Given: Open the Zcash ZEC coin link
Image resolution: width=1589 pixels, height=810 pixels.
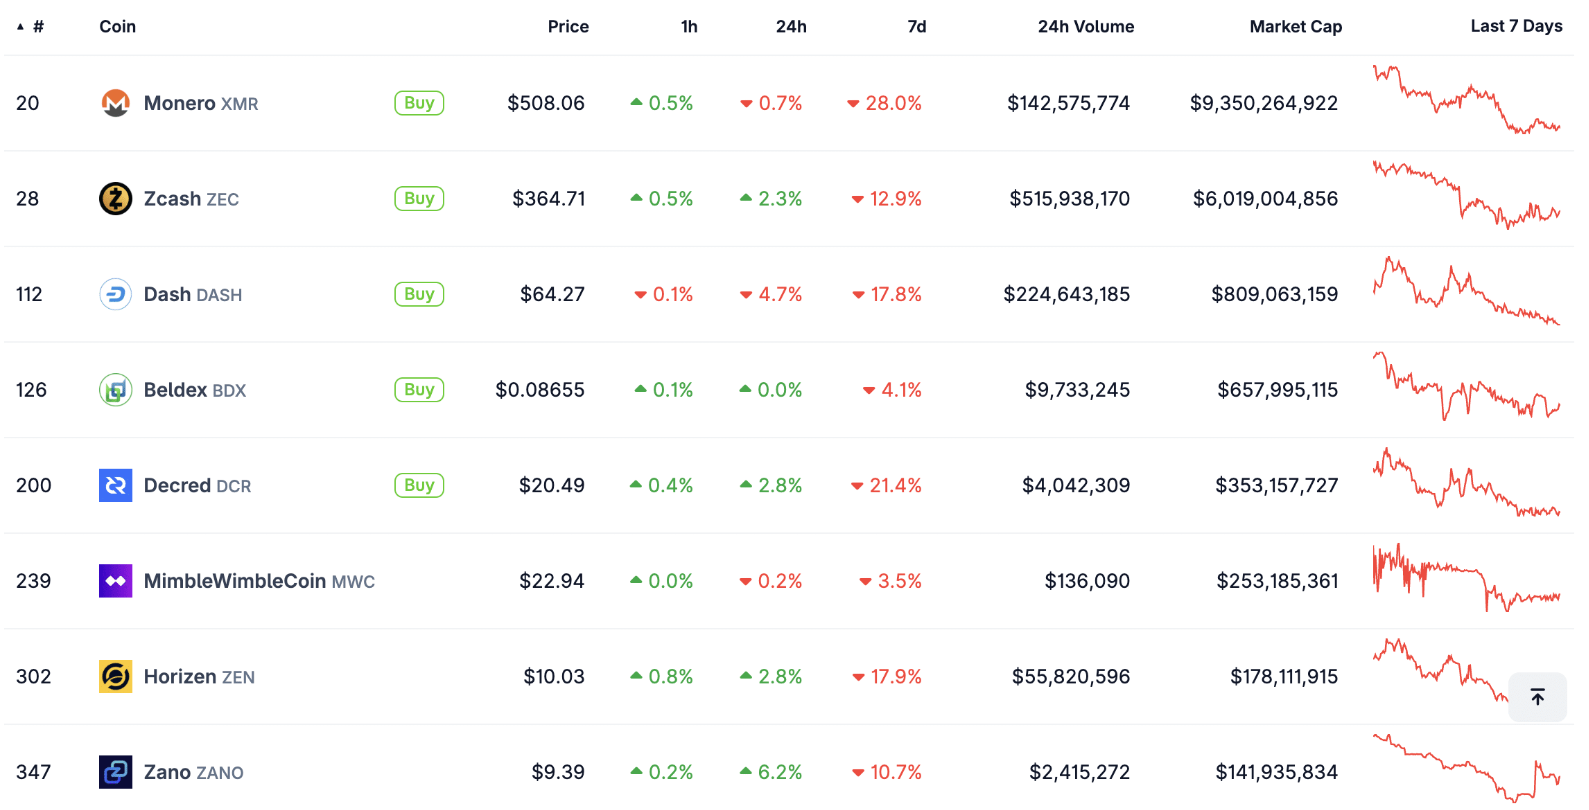Looking at the screenshot, I should (x=191, y=199).
